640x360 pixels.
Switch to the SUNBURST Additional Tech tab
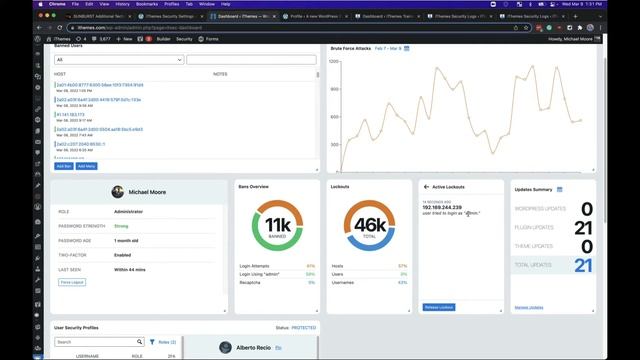click(98, 16)
